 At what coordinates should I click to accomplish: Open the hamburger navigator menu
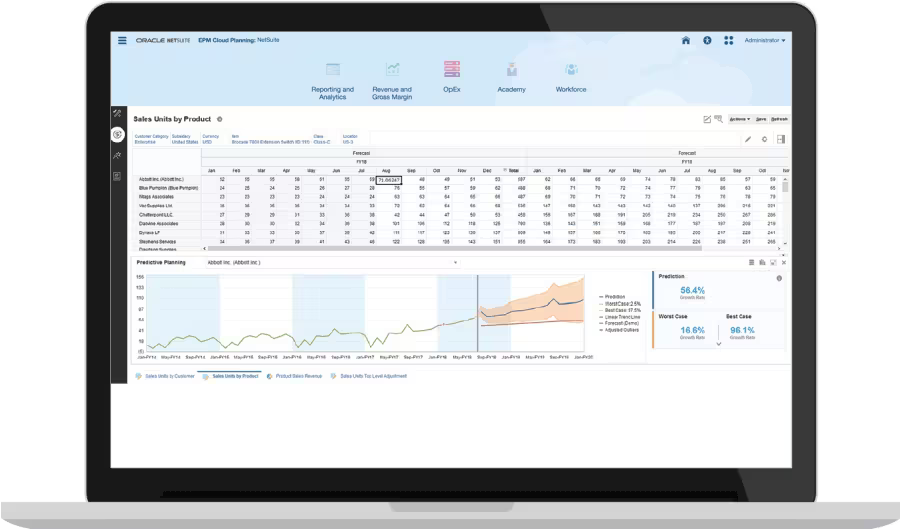122,41
